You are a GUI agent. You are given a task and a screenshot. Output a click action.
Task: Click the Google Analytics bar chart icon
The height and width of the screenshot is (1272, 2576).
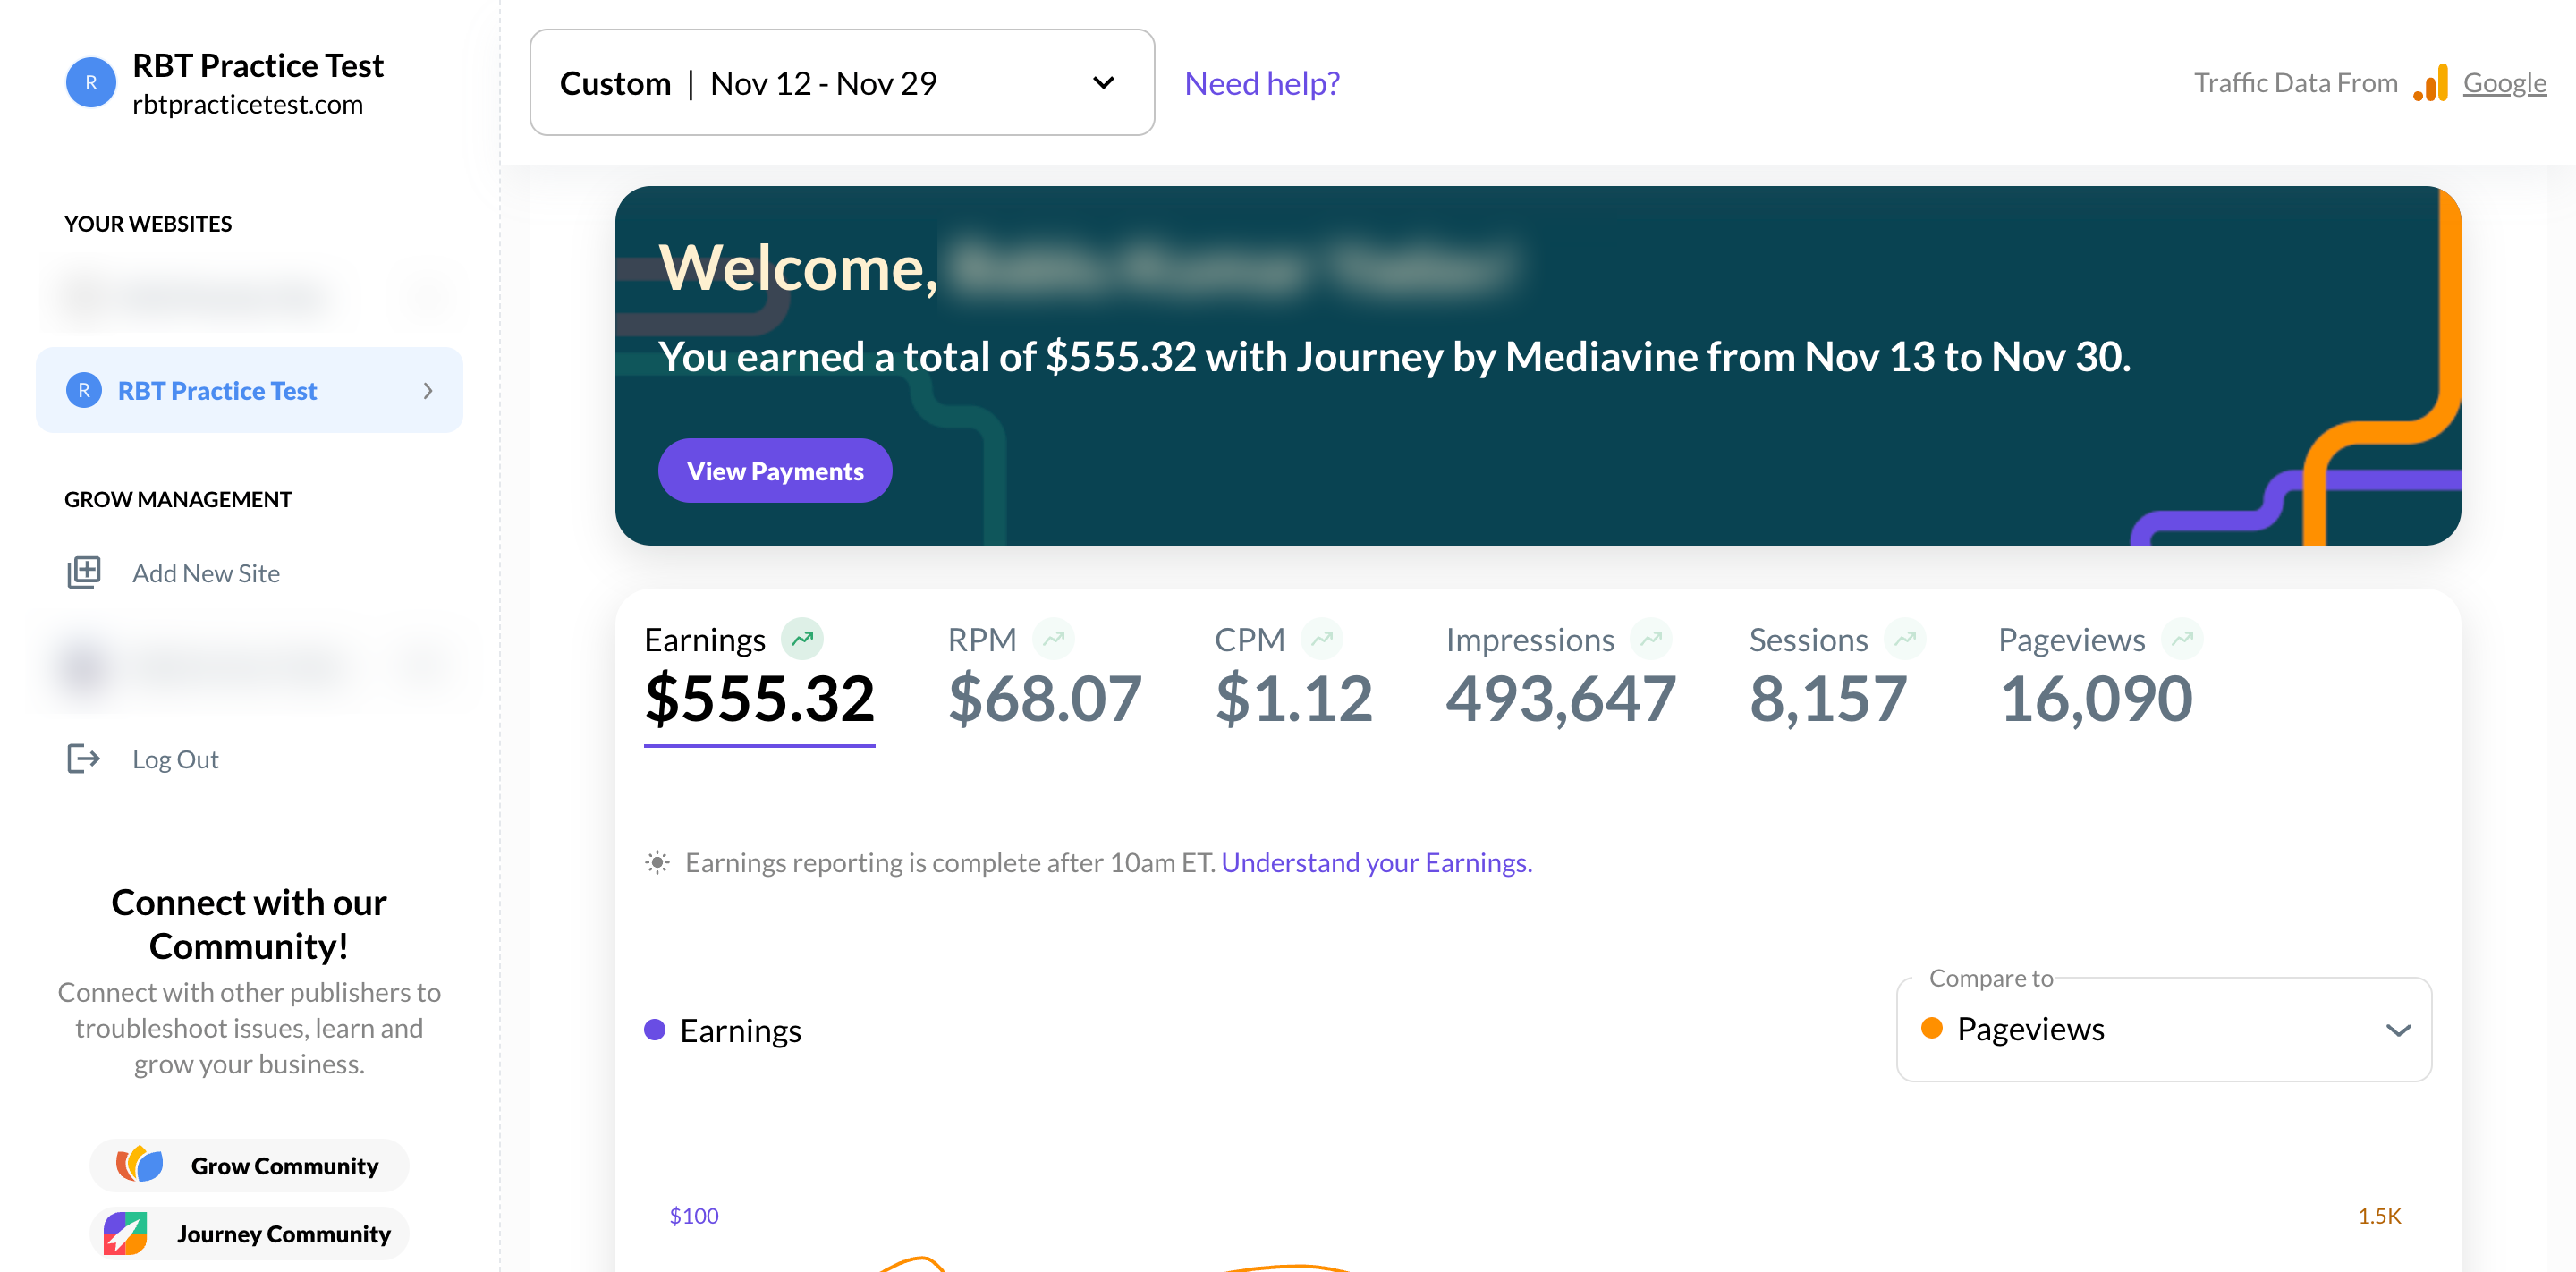click(x=2430, y=83)
